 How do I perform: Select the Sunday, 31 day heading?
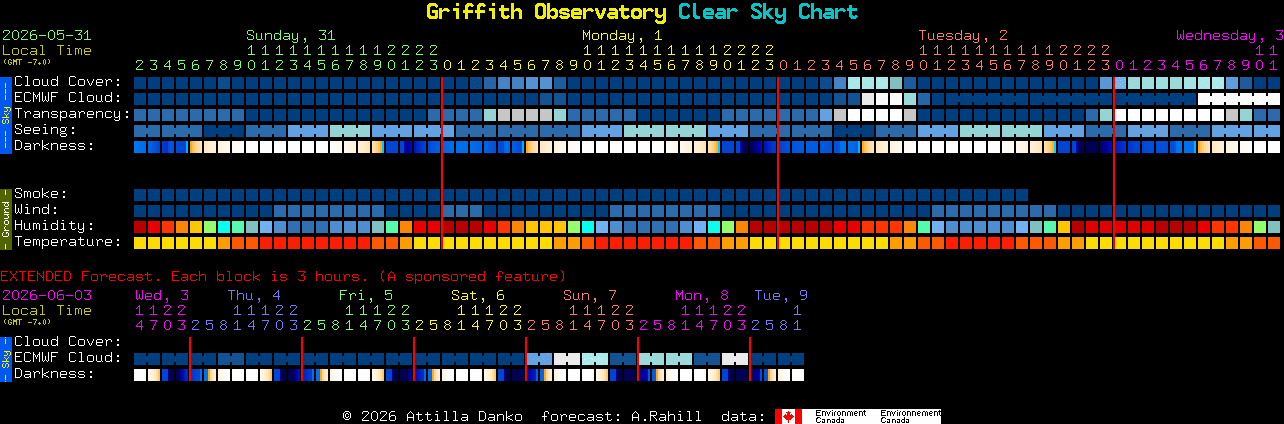[291, 36]
